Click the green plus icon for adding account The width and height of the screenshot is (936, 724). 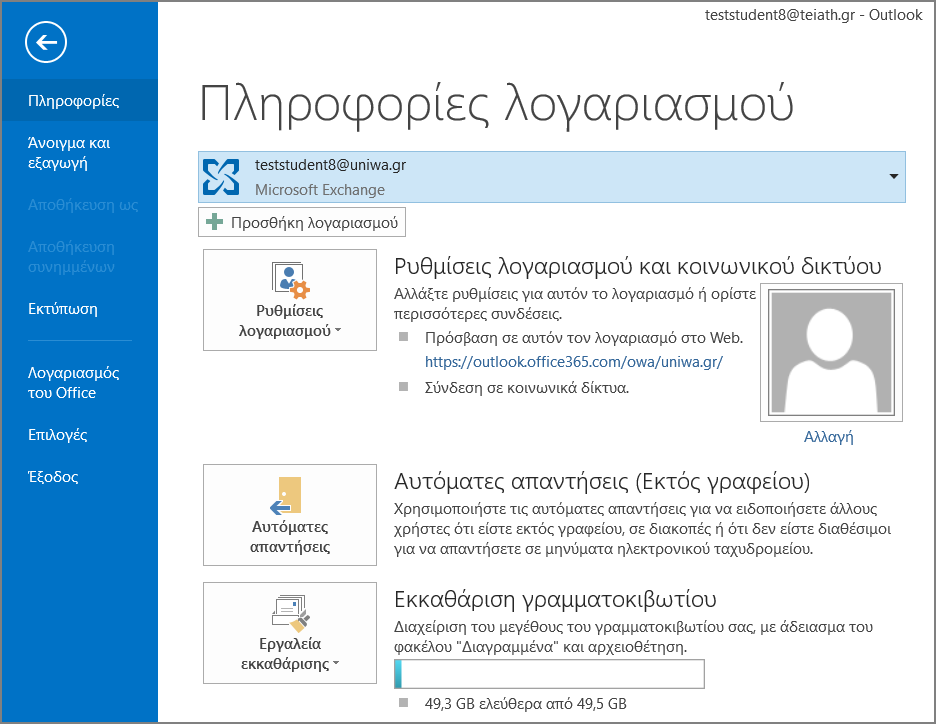pos(214,222)
